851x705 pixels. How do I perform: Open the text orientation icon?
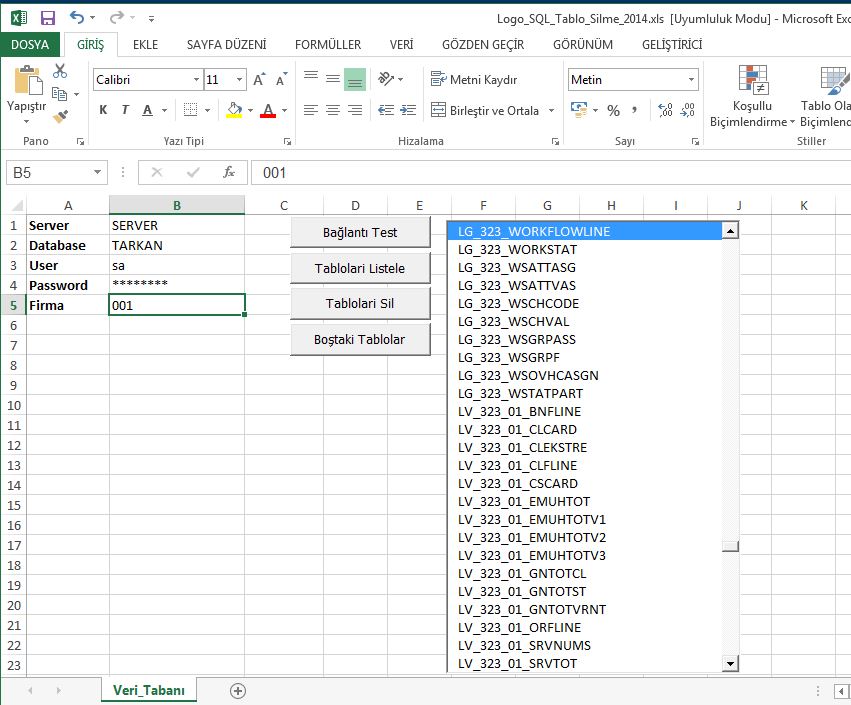coord(386,79)
